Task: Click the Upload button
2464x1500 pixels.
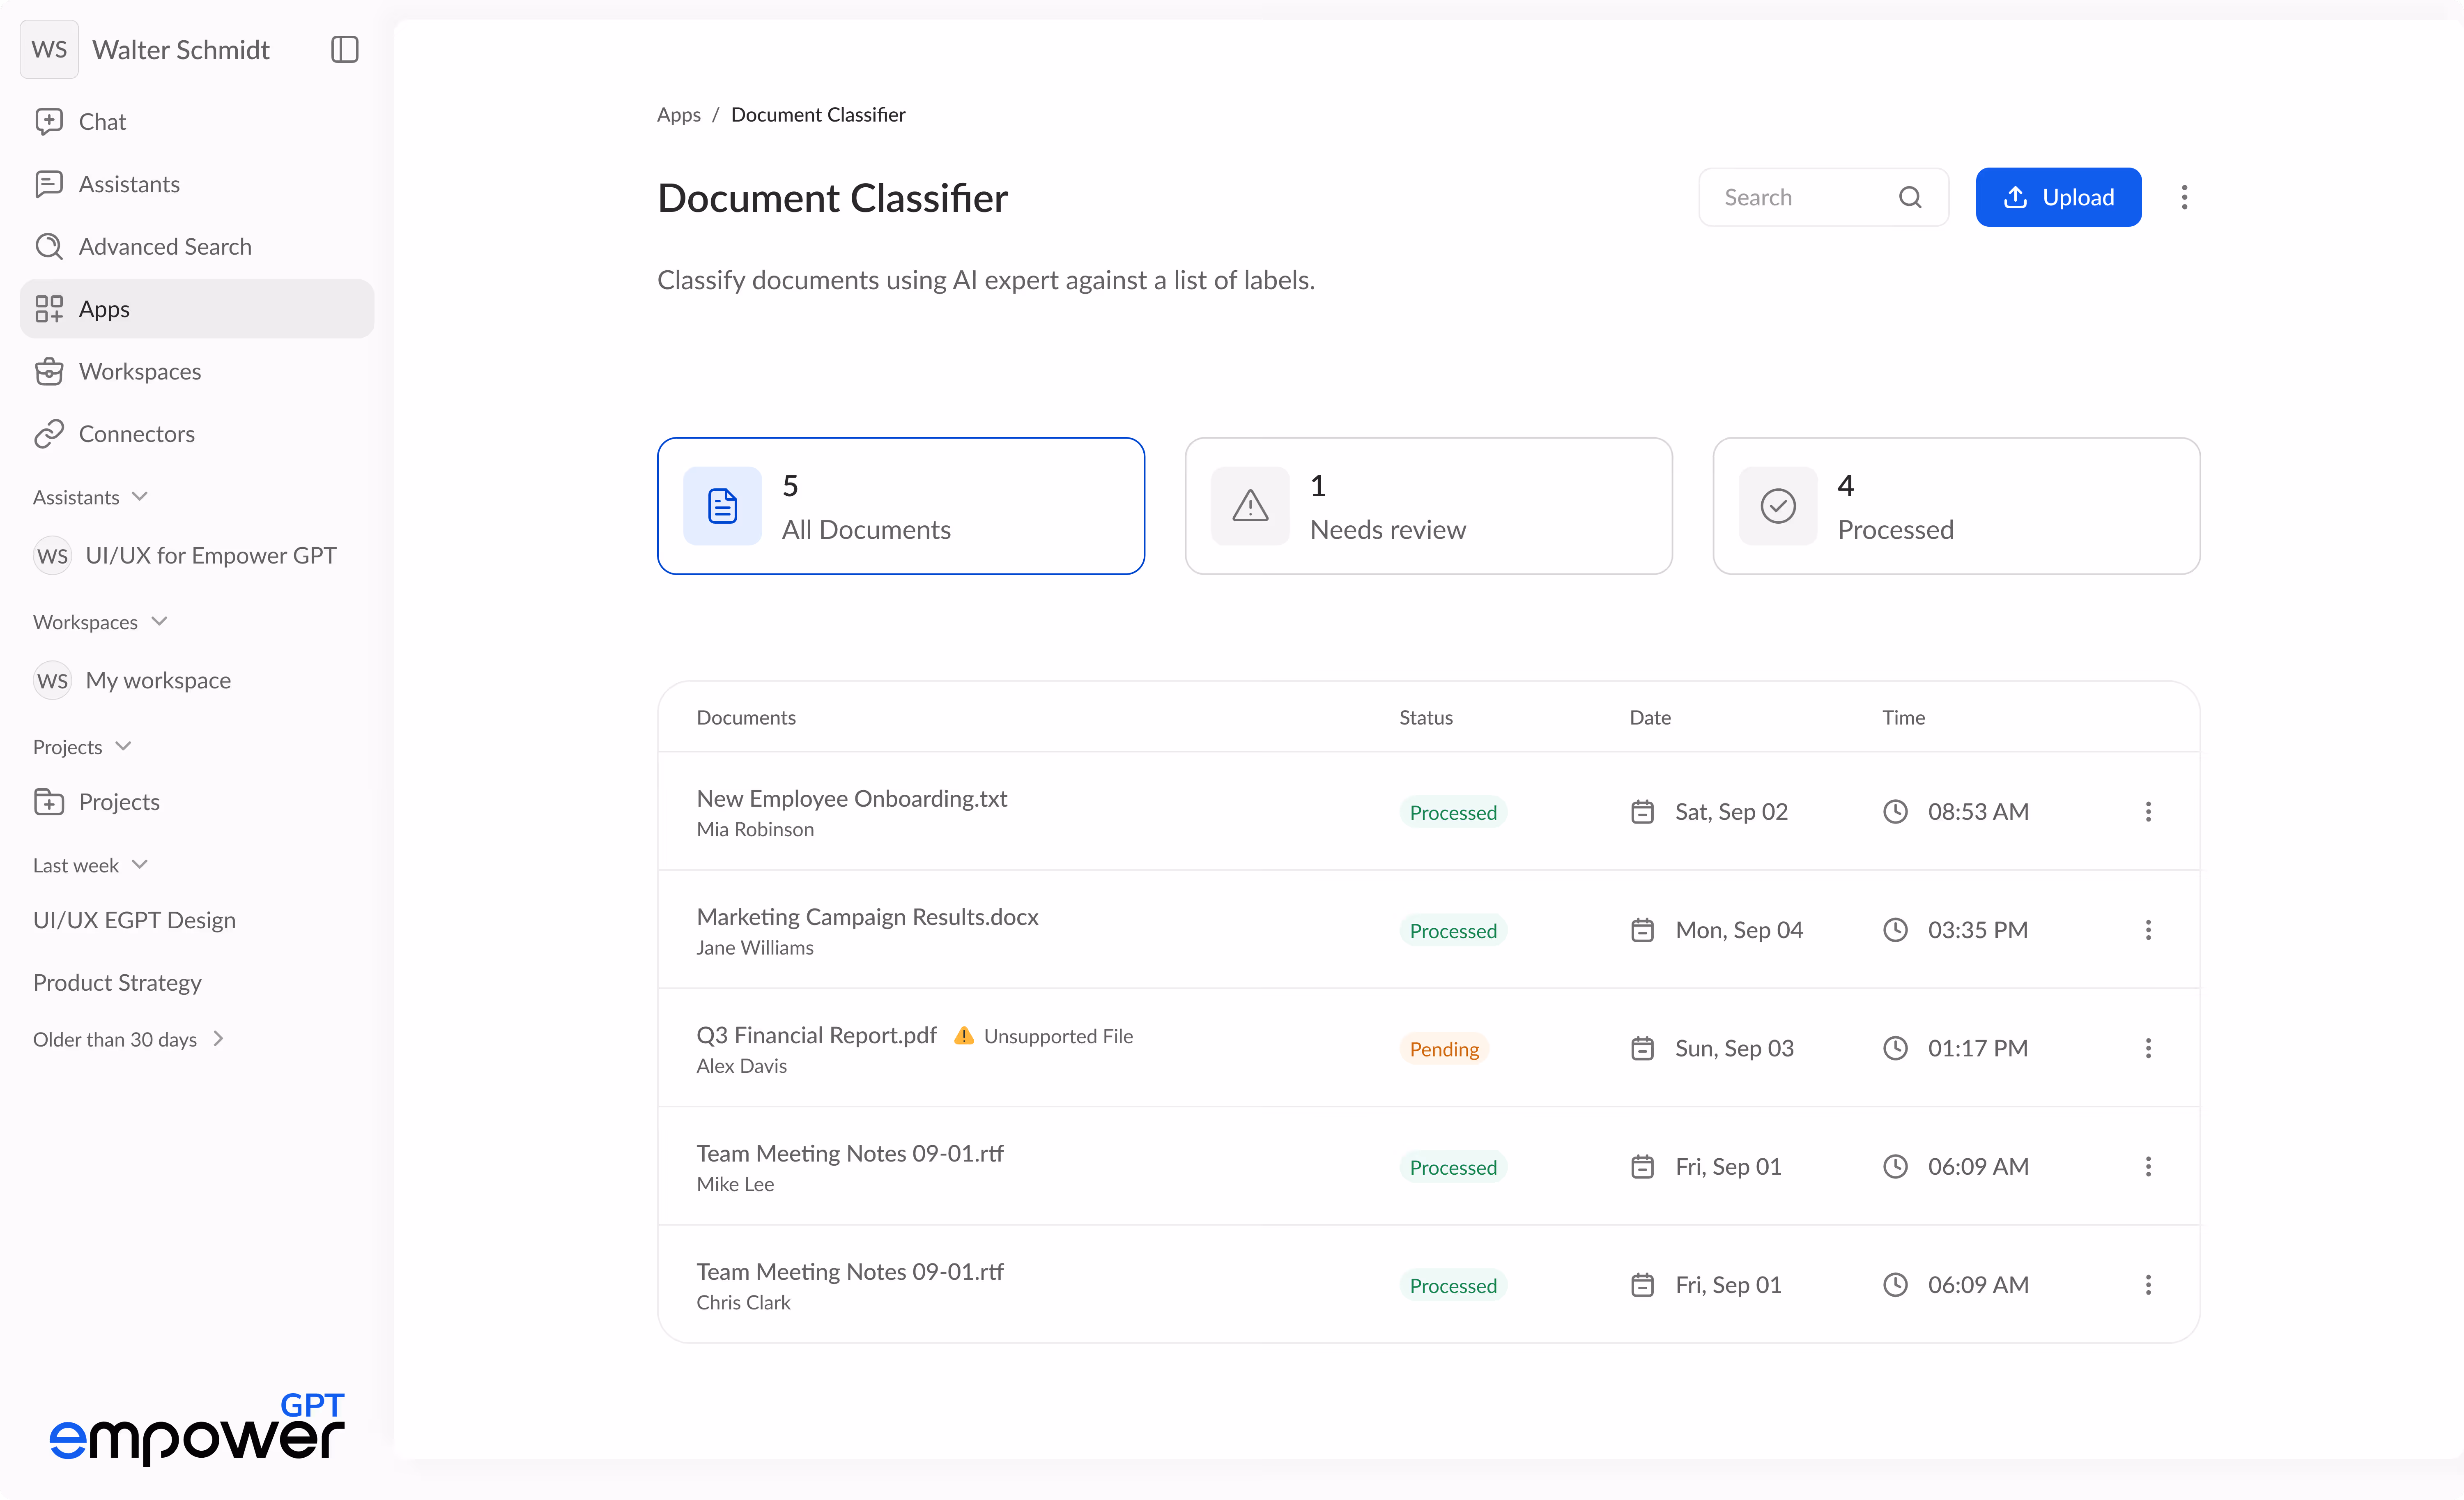Action: (x=2058, y=197)
